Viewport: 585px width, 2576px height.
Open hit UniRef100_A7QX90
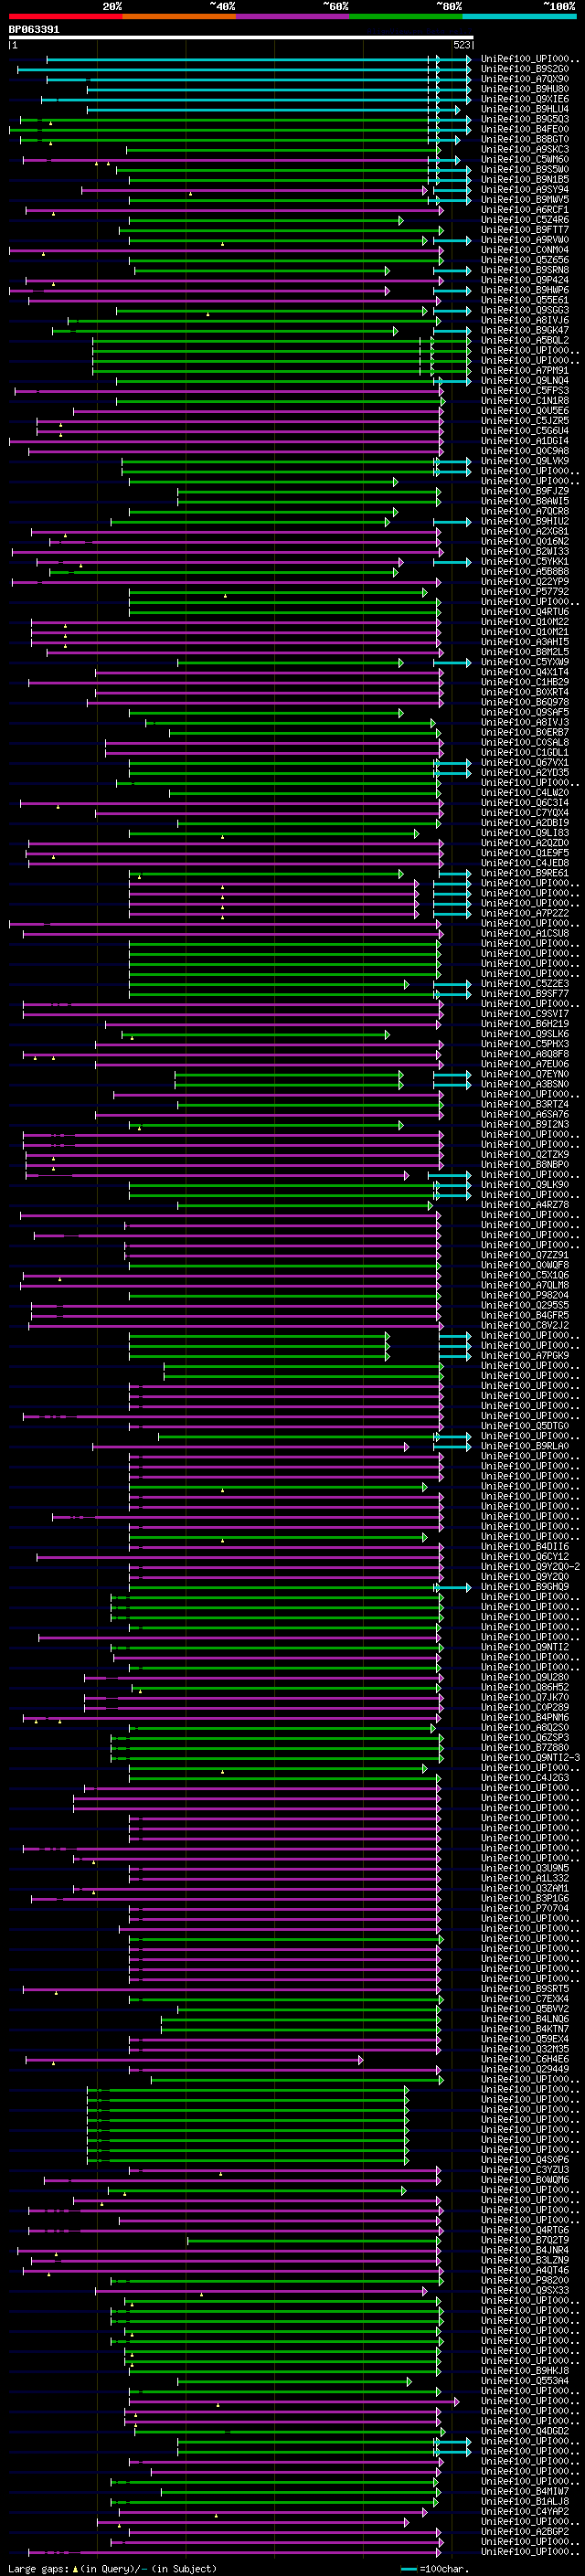pyautogui.click(x=525, y=79)
